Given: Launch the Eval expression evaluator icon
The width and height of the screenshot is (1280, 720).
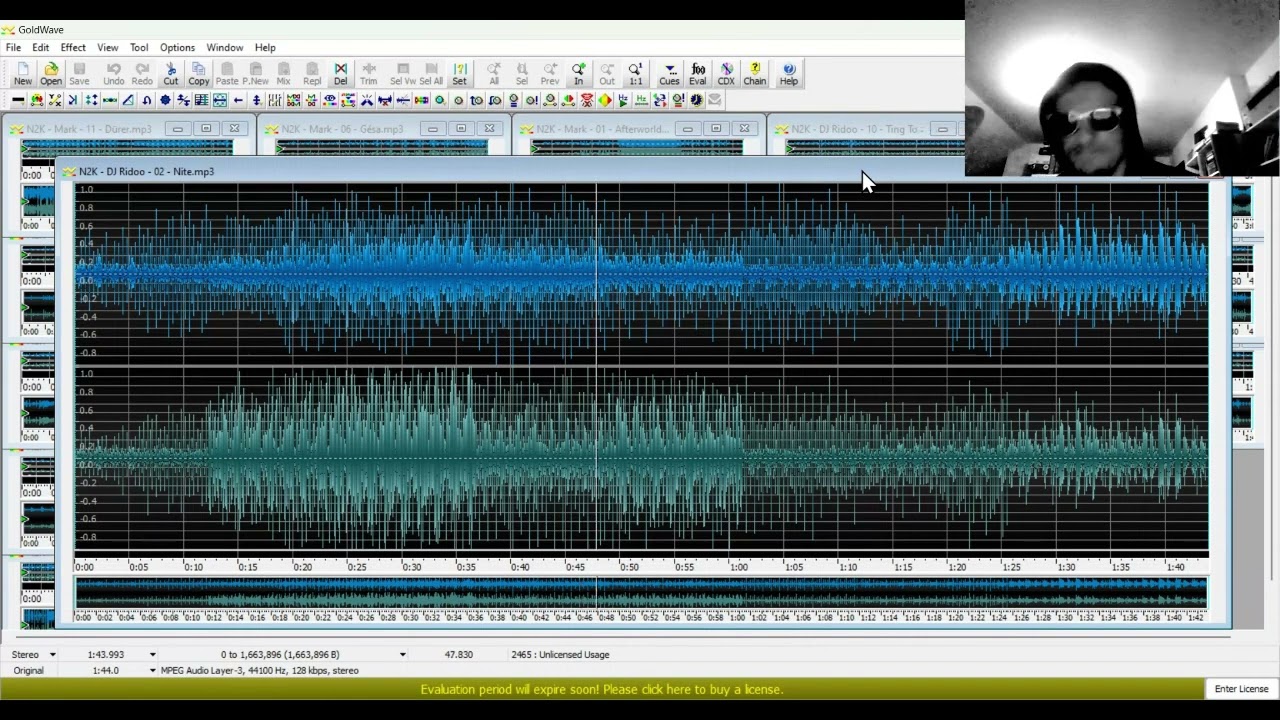Looking at the screenshot, I should pyautogui.click(x=698, y=73).
